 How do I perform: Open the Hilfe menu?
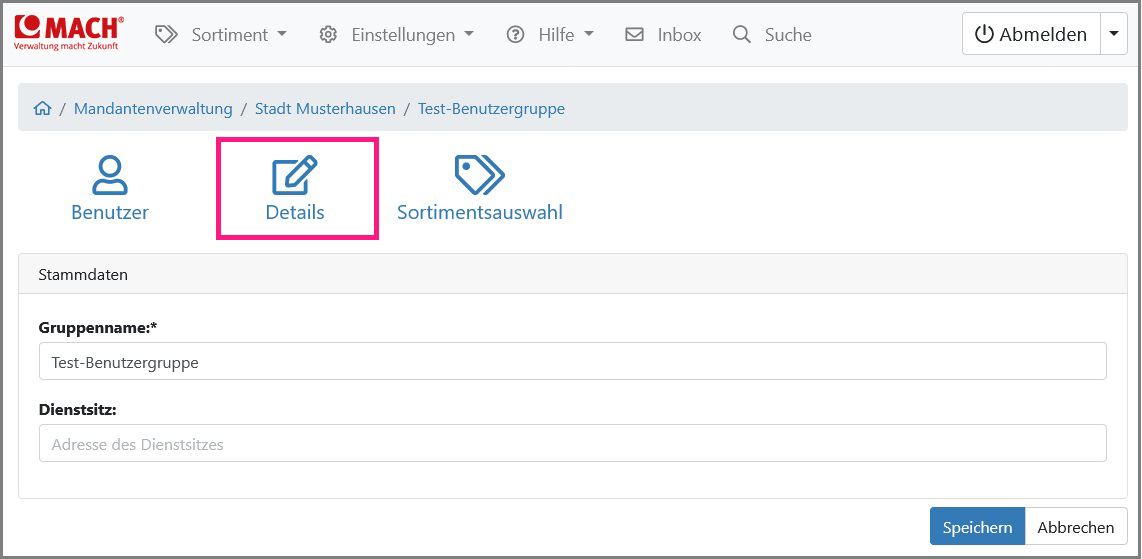click(x=550, y=34)
